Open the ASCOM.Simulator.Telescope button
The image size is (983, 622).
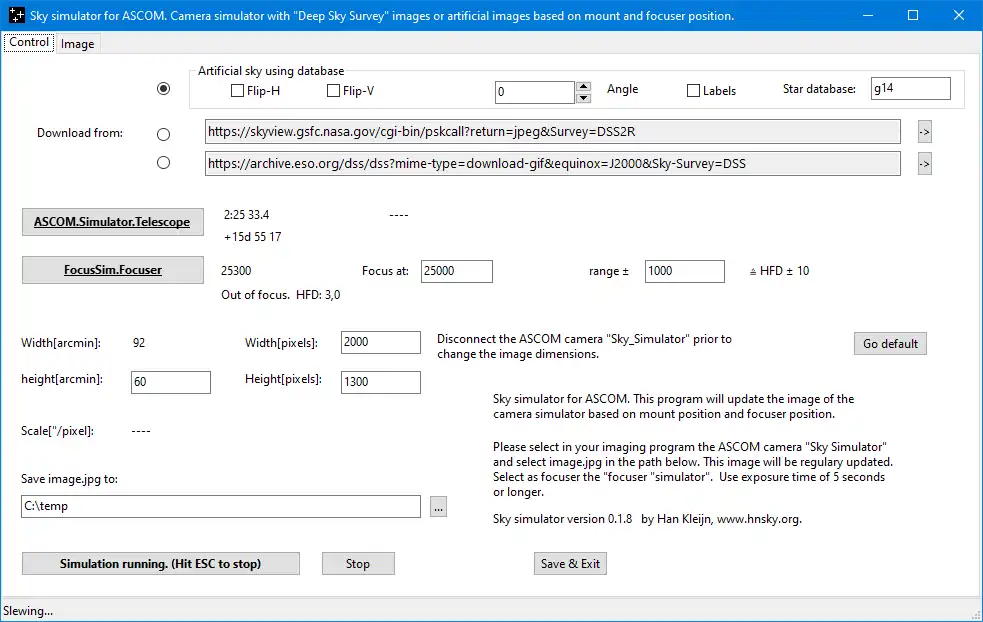113,222
